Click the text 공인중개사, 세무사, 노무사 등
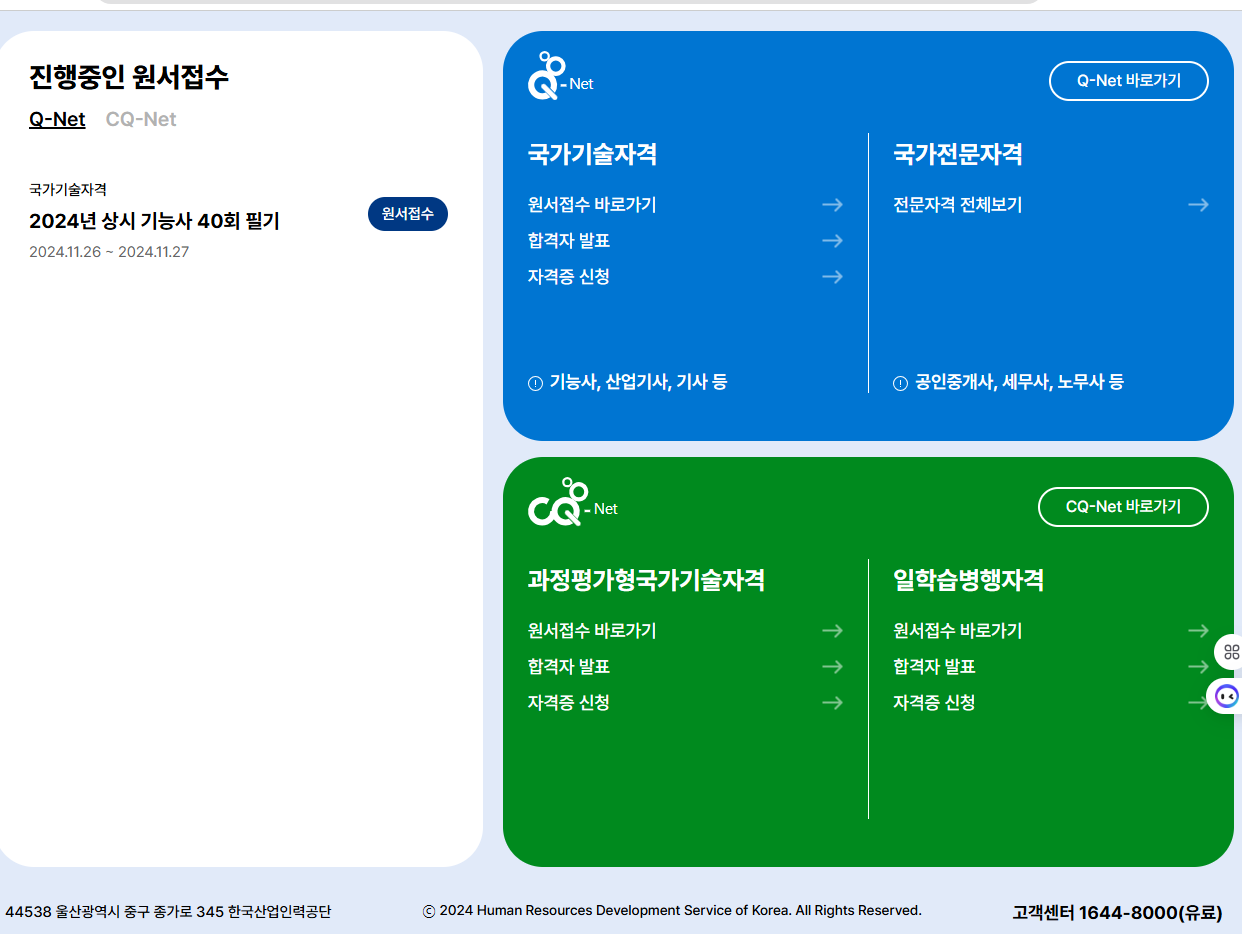The image size is (1242, 934). [x=1019, y=382]
